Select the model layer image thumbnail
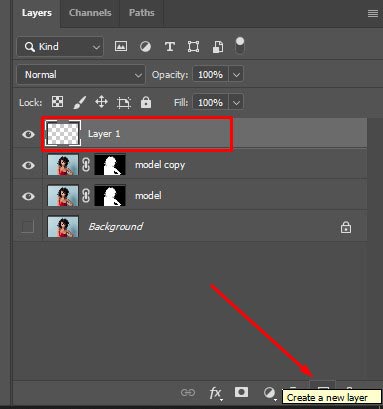The image size is (383, 409). pyautogui.click(x=63, y=196)
